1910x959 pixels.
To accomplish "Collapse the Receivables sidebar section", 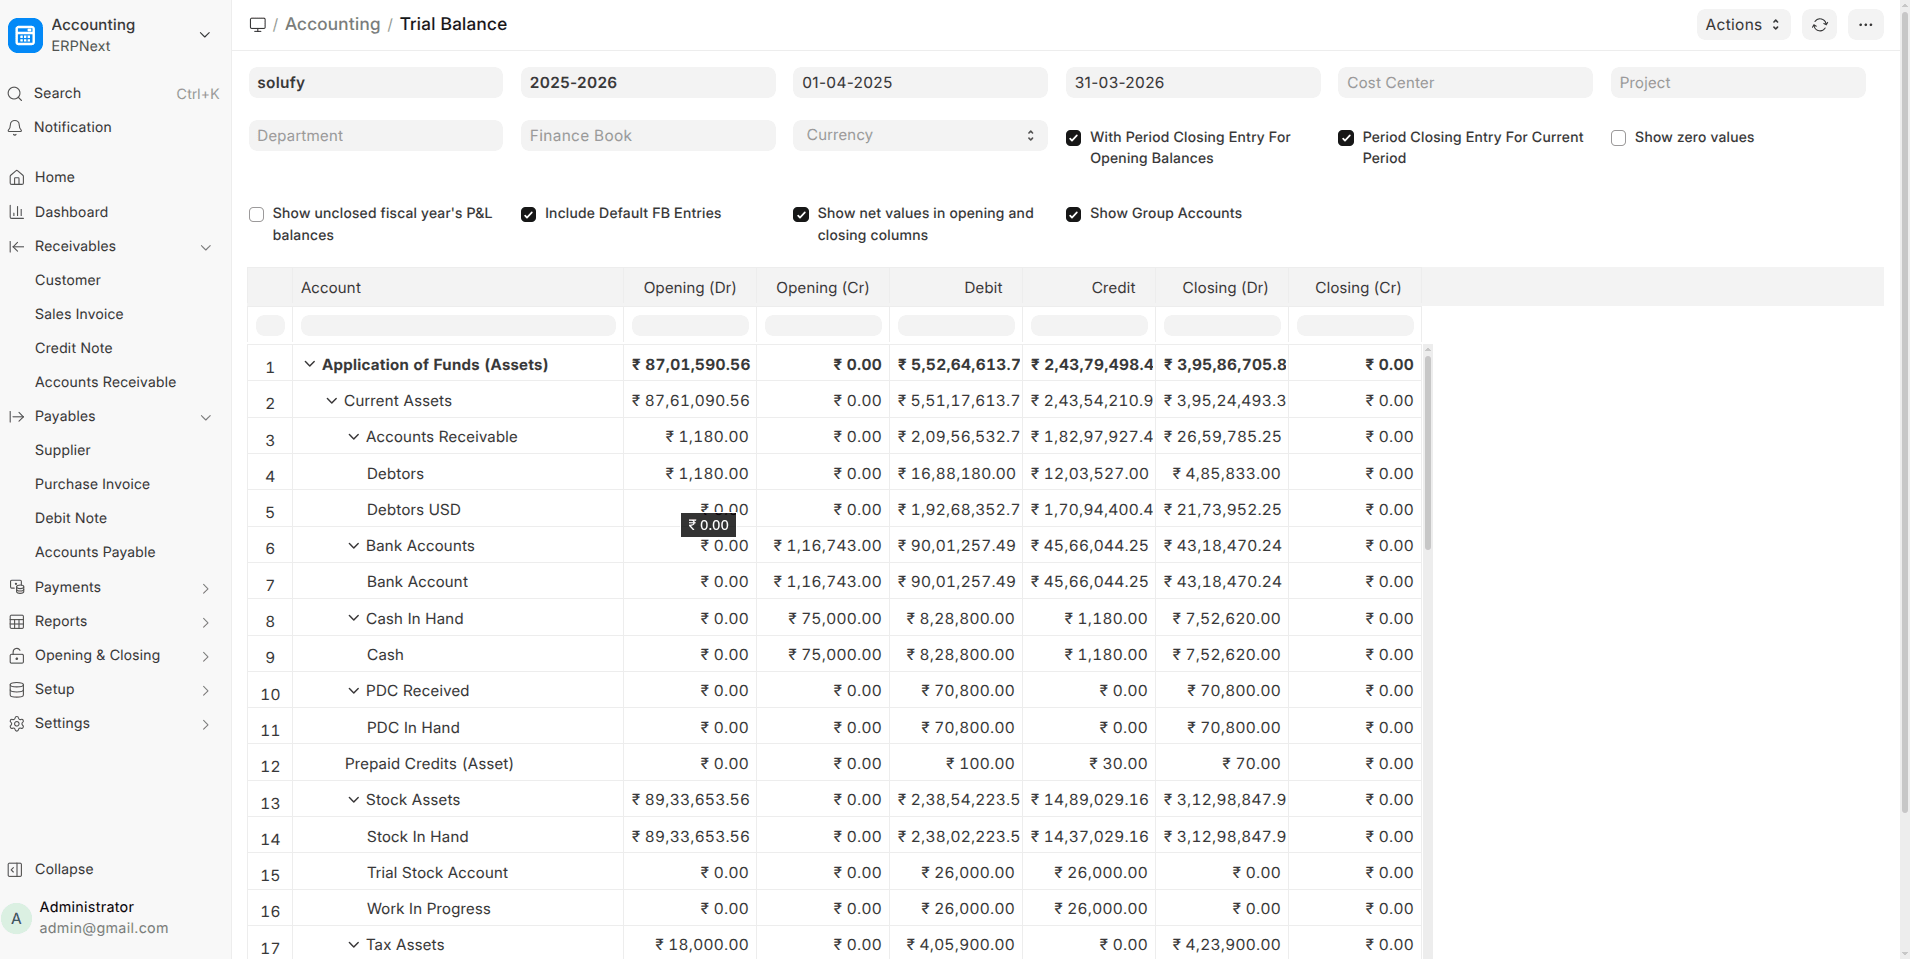I will tap(205, 247).
